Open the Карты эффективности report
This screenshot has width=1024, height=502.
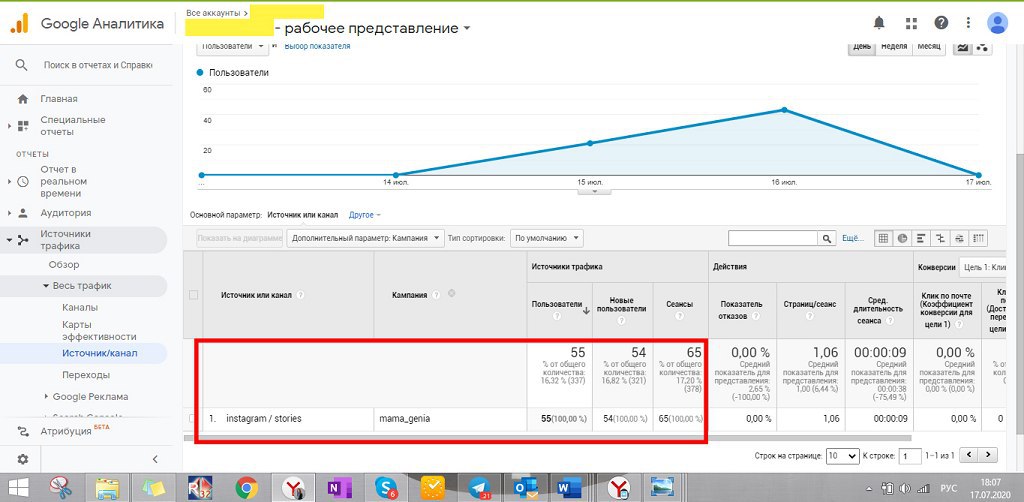[x=99, y=330]
